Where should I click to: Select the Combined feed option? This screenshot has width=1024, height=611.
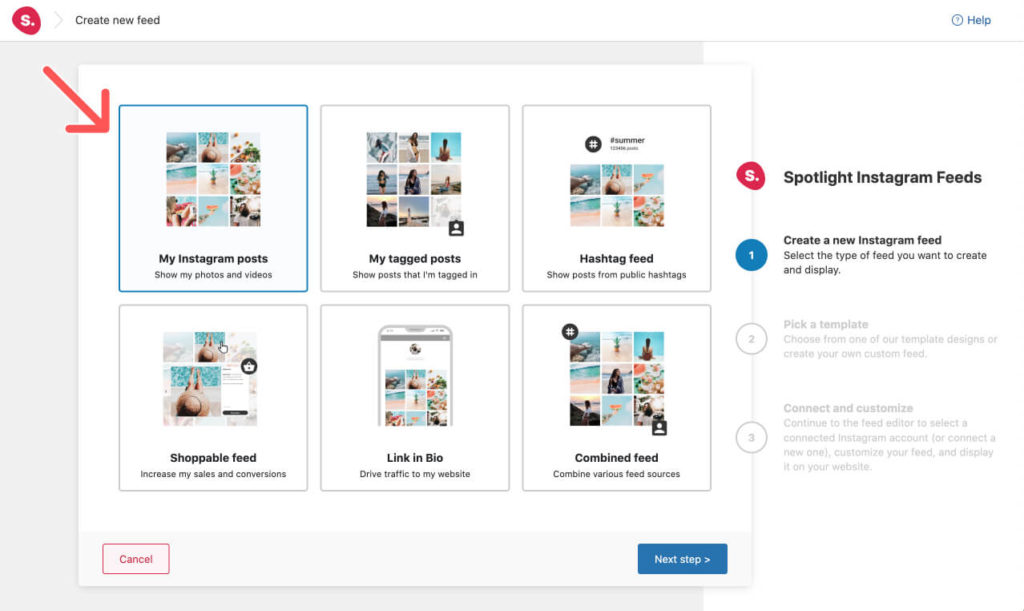point(616,397)
